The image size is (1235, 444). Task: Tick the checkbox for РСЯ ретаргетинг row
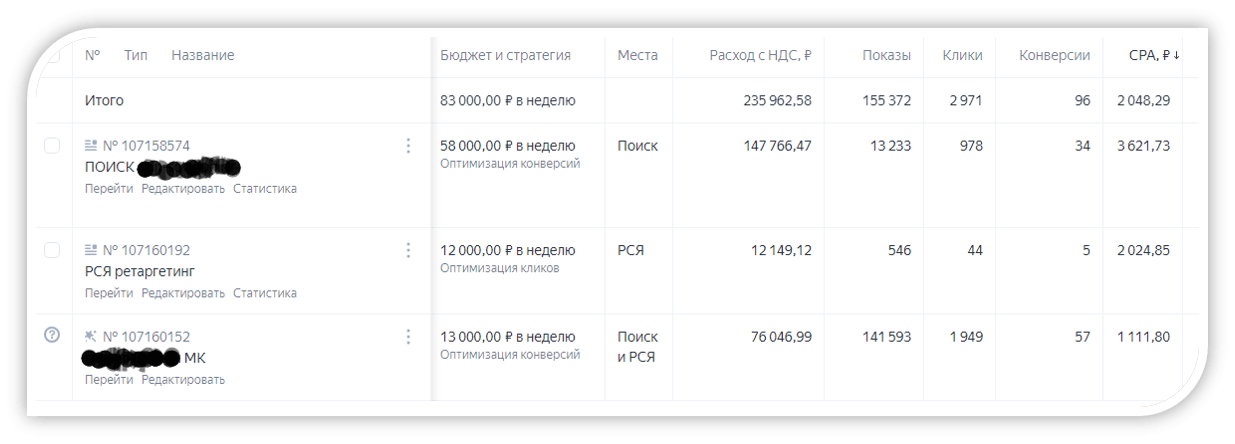[x=52, y=250]
